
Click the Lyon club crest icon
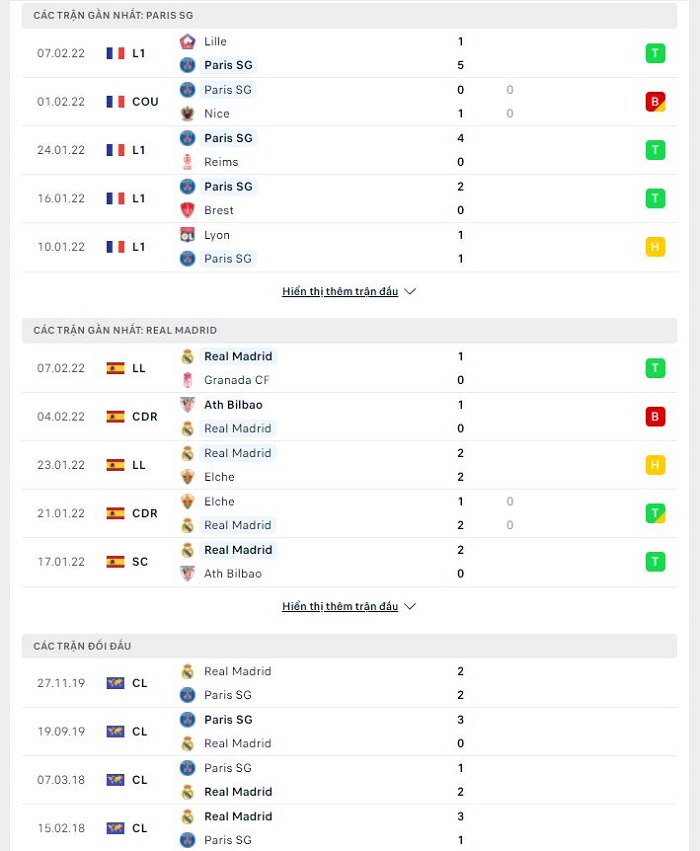187,235
